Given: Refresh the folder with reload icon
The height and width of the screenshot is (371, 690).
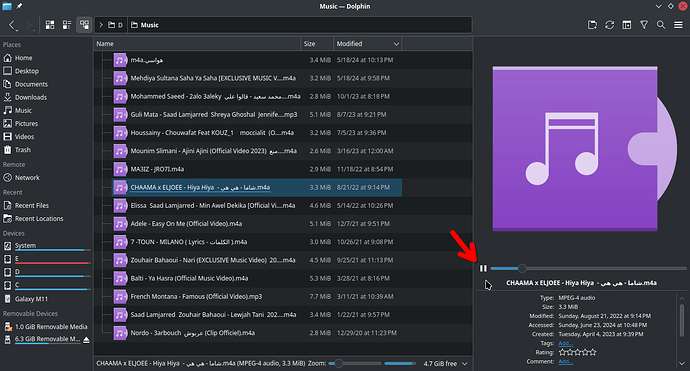Looking at the screenshot, I should 609,25.
